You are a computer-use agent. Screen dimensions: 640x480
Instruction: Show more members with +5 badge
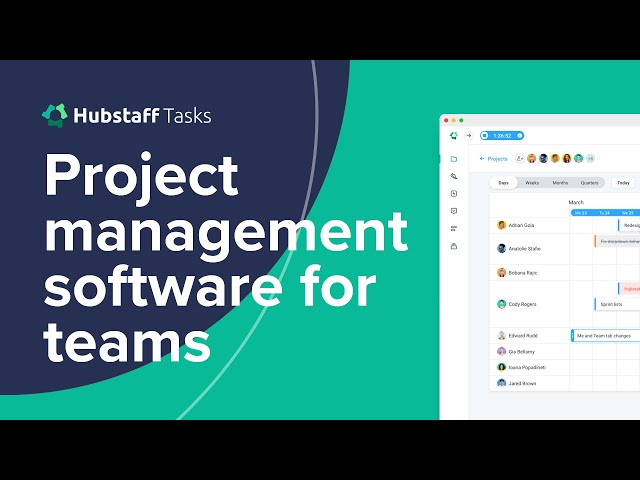pos(590,158)
